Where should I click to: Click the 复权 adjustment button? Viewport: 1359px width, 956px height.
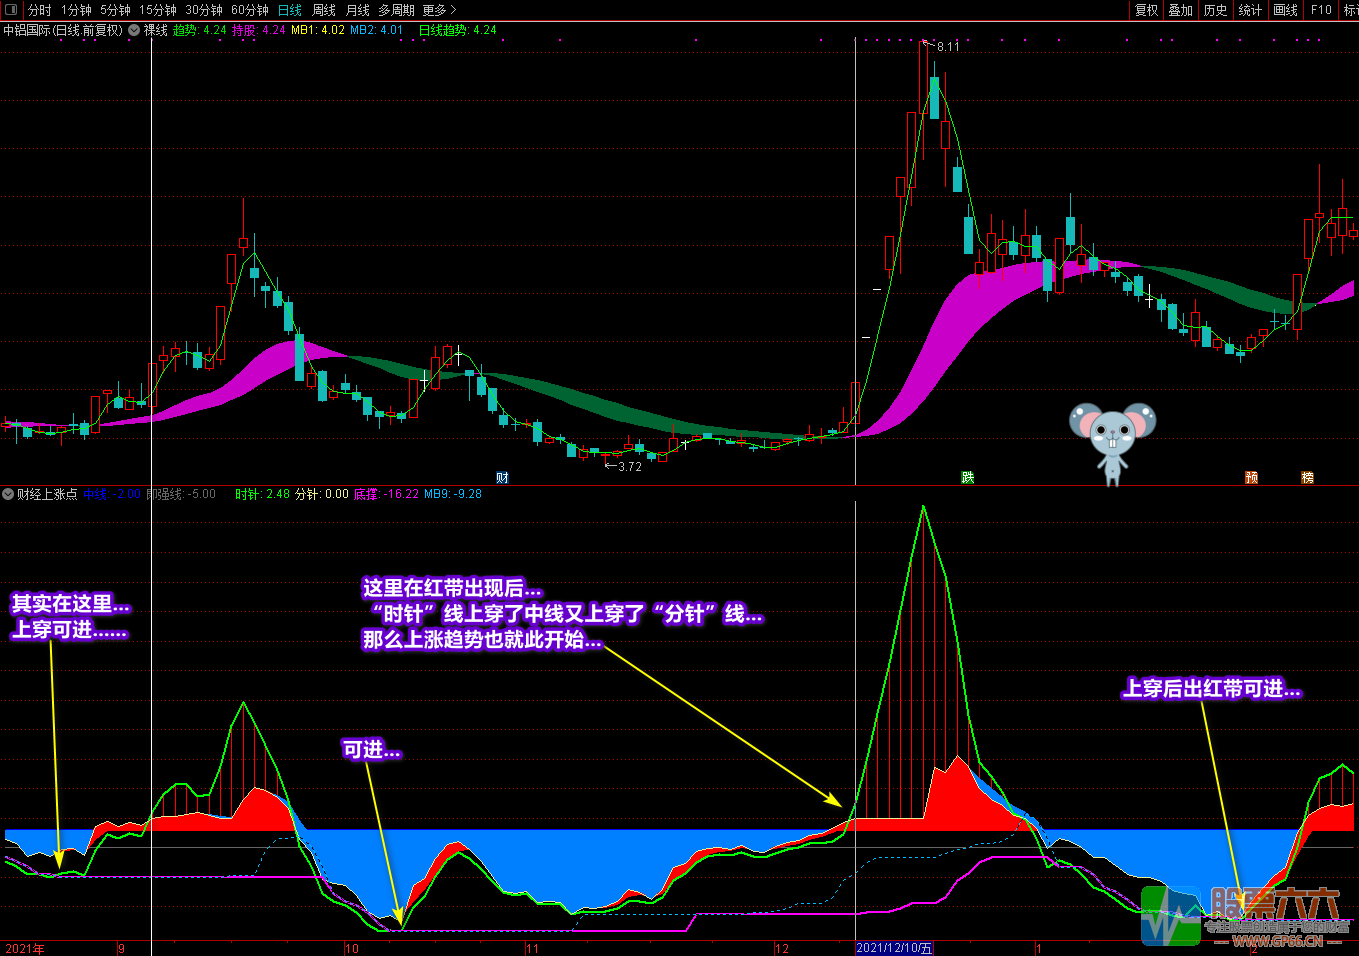pyautogui.click(x=1146, y=10)
